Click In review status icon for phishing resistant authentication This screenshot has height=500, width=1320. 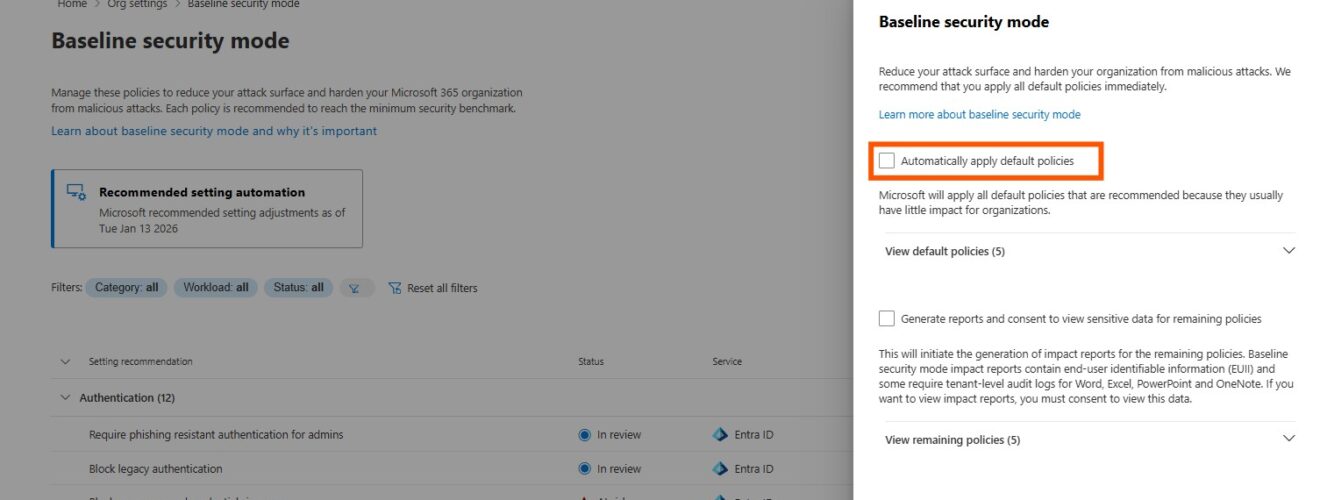point(585,435)
